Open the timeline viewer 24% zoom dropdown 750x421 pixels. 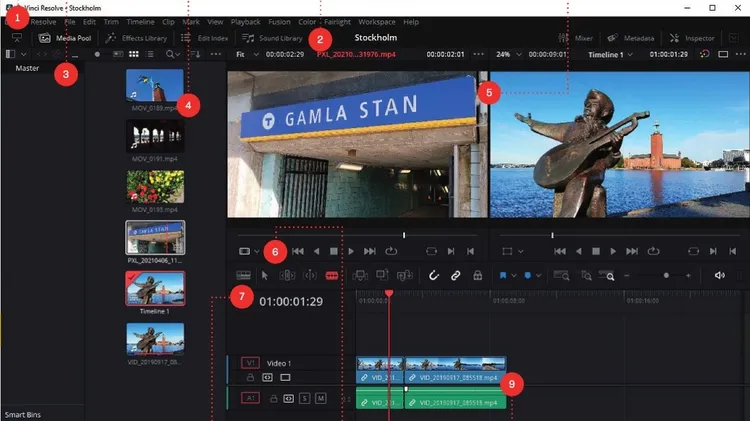click(508, 55)
